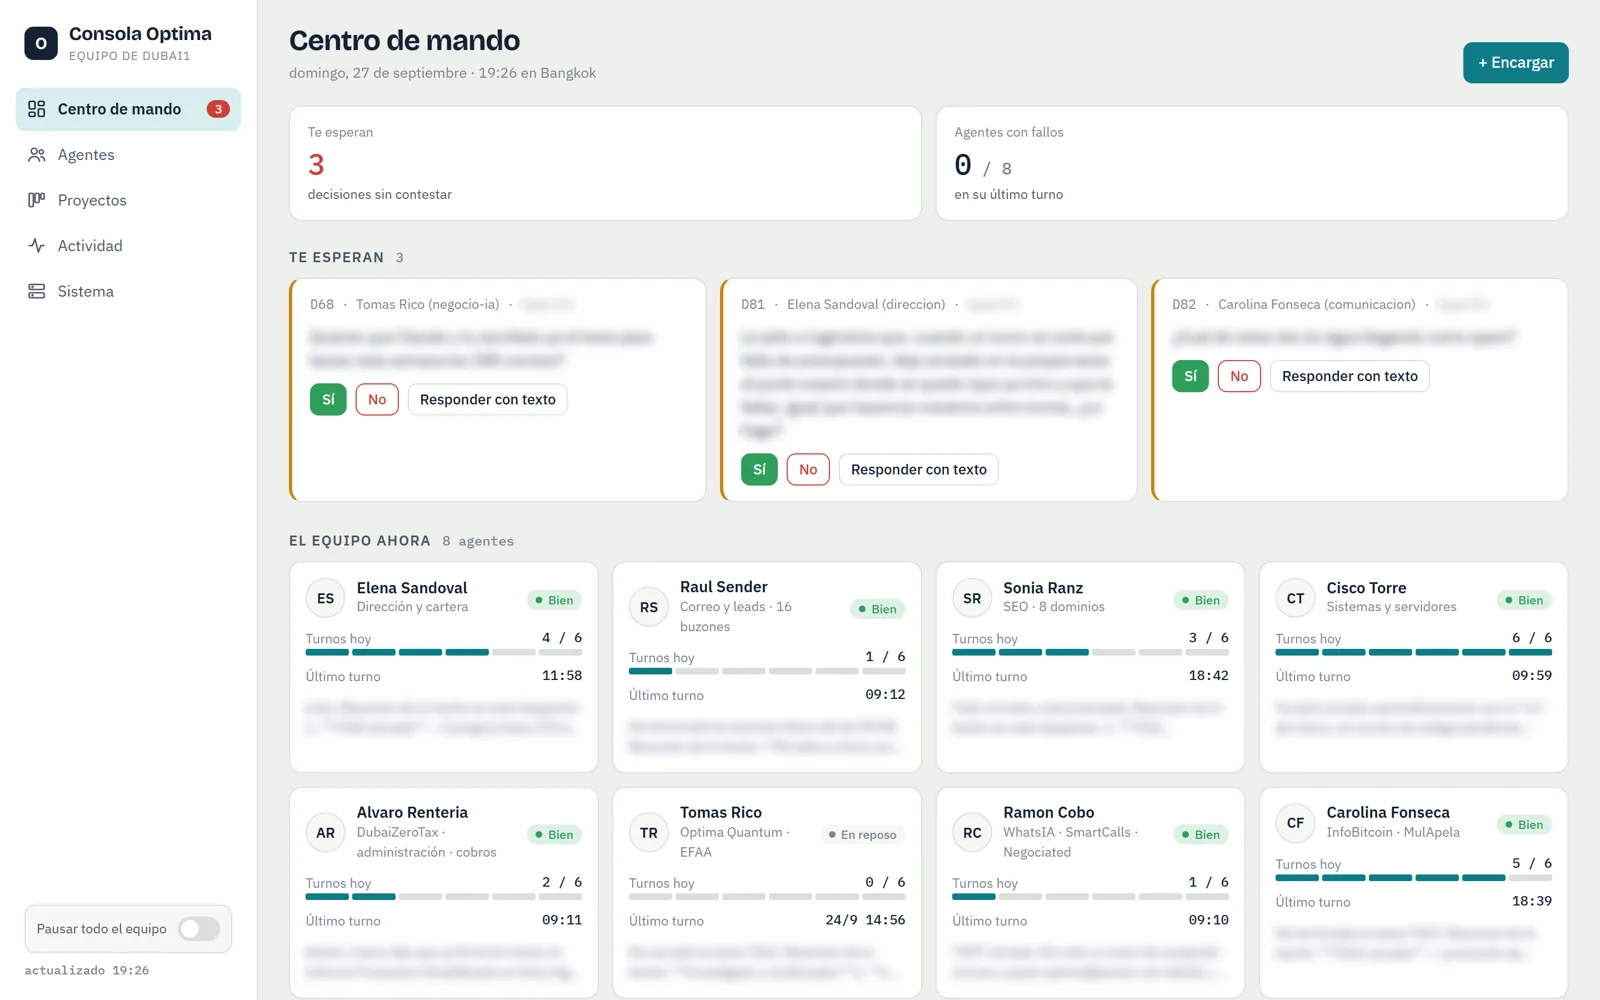Screen dimensions: 1600x1000
Task: Answer Sí on decision D68
Action: point(328,399)
